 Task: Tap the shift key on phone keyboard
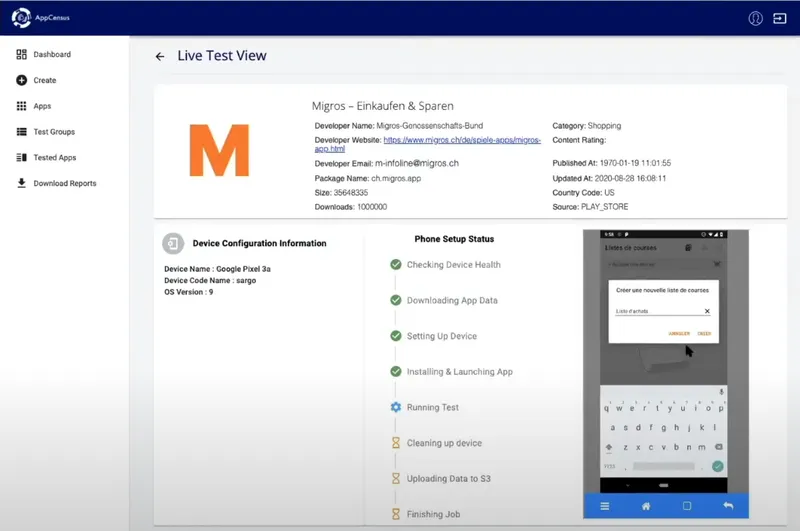click(609, 447)
